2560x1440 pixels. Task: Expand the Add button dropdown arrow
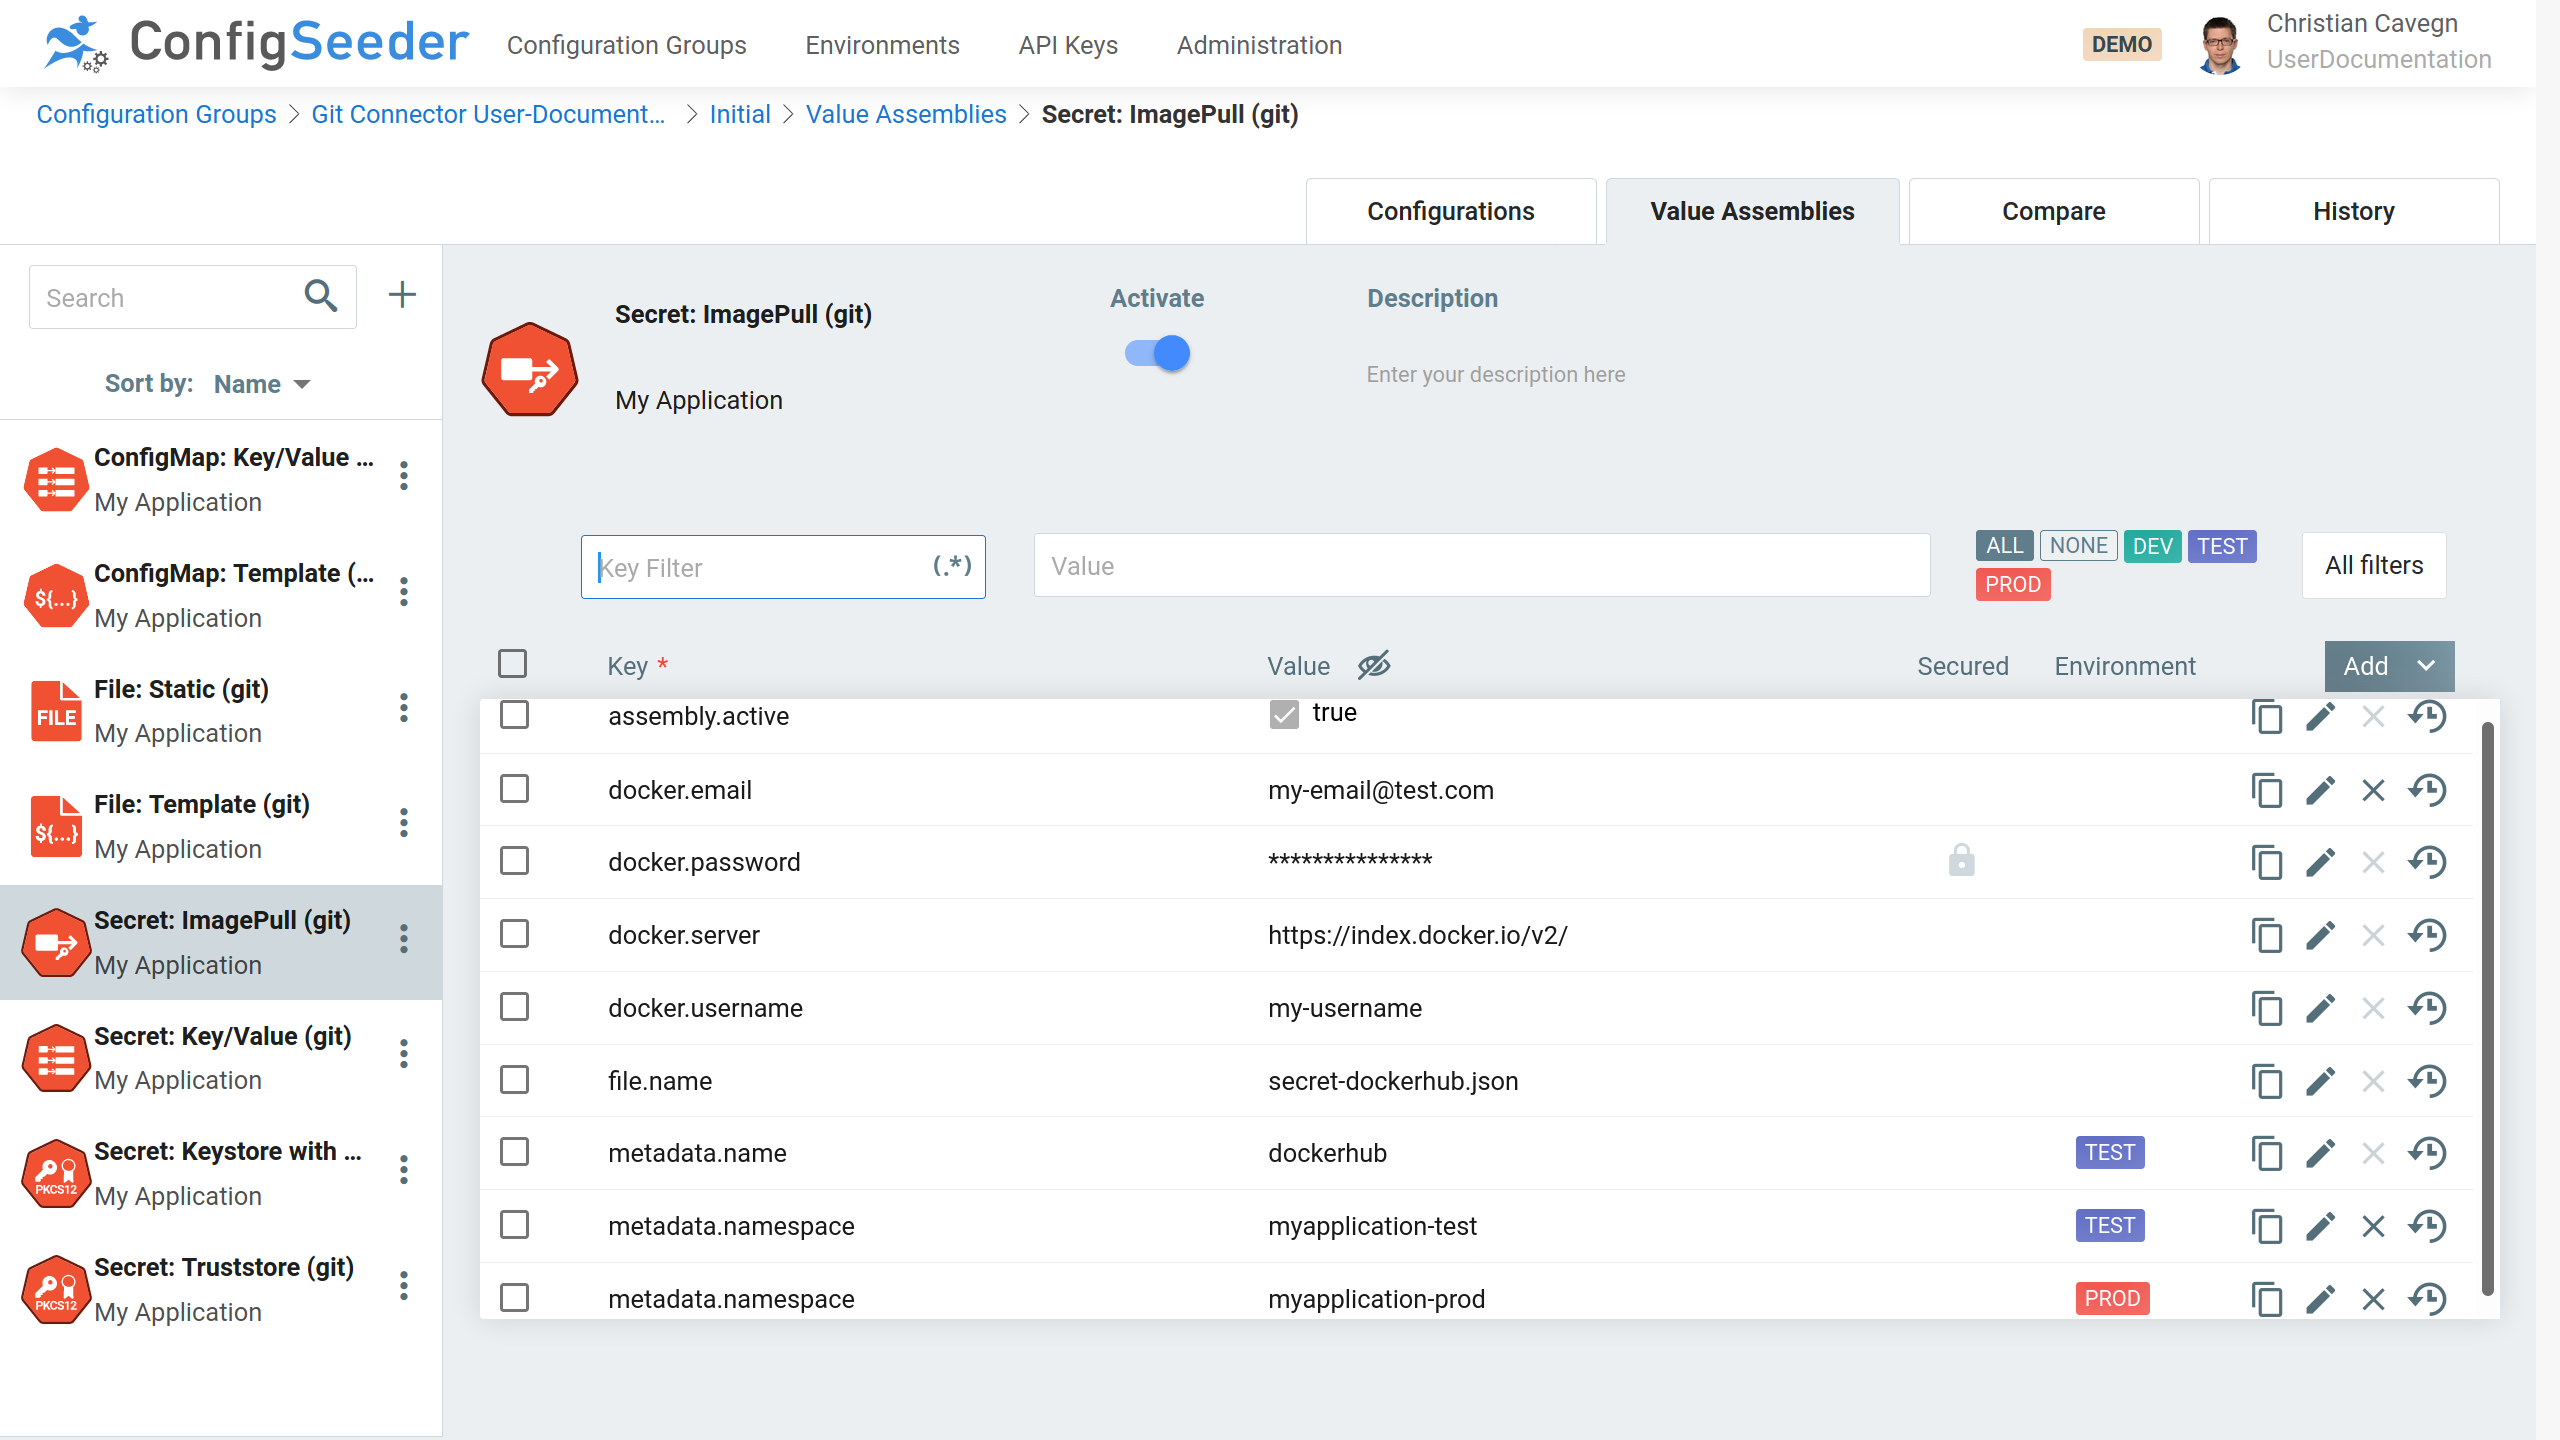(x=2426, y=665)
